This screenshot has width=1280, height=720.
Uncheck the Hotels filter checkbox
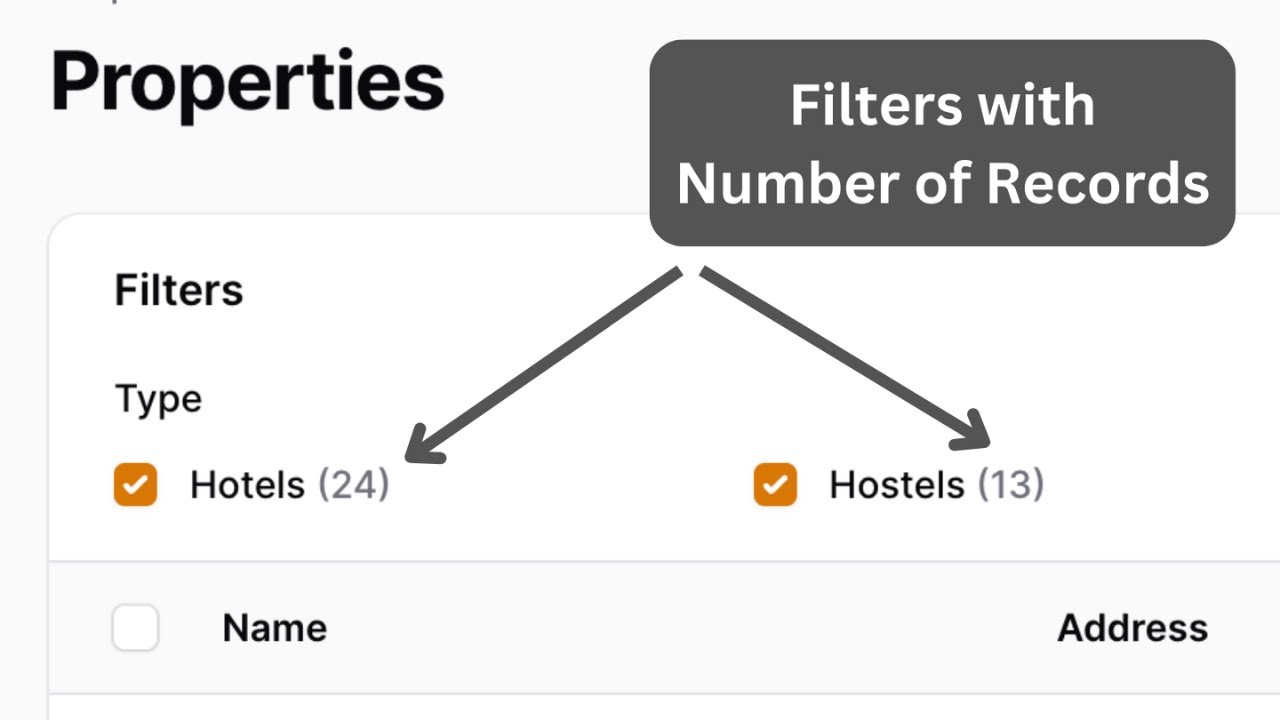[136, 485]
